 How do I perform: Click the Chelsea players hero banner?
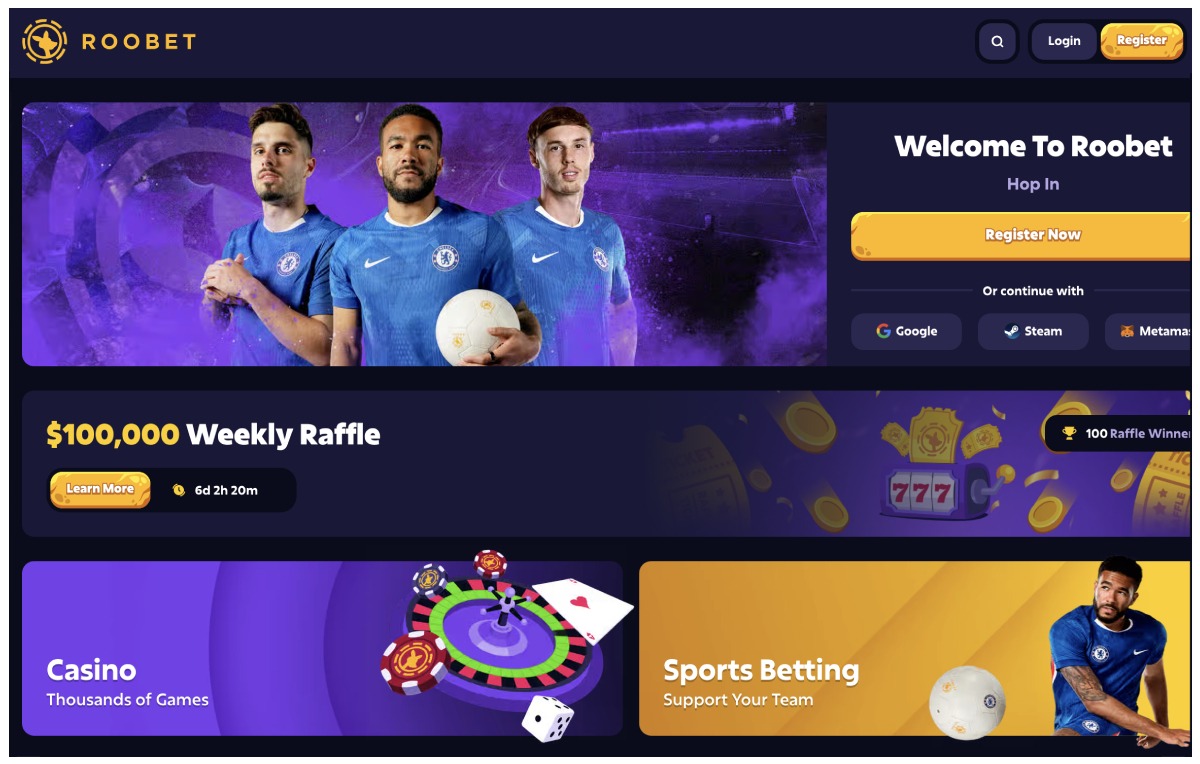click(x=424, y=234)
